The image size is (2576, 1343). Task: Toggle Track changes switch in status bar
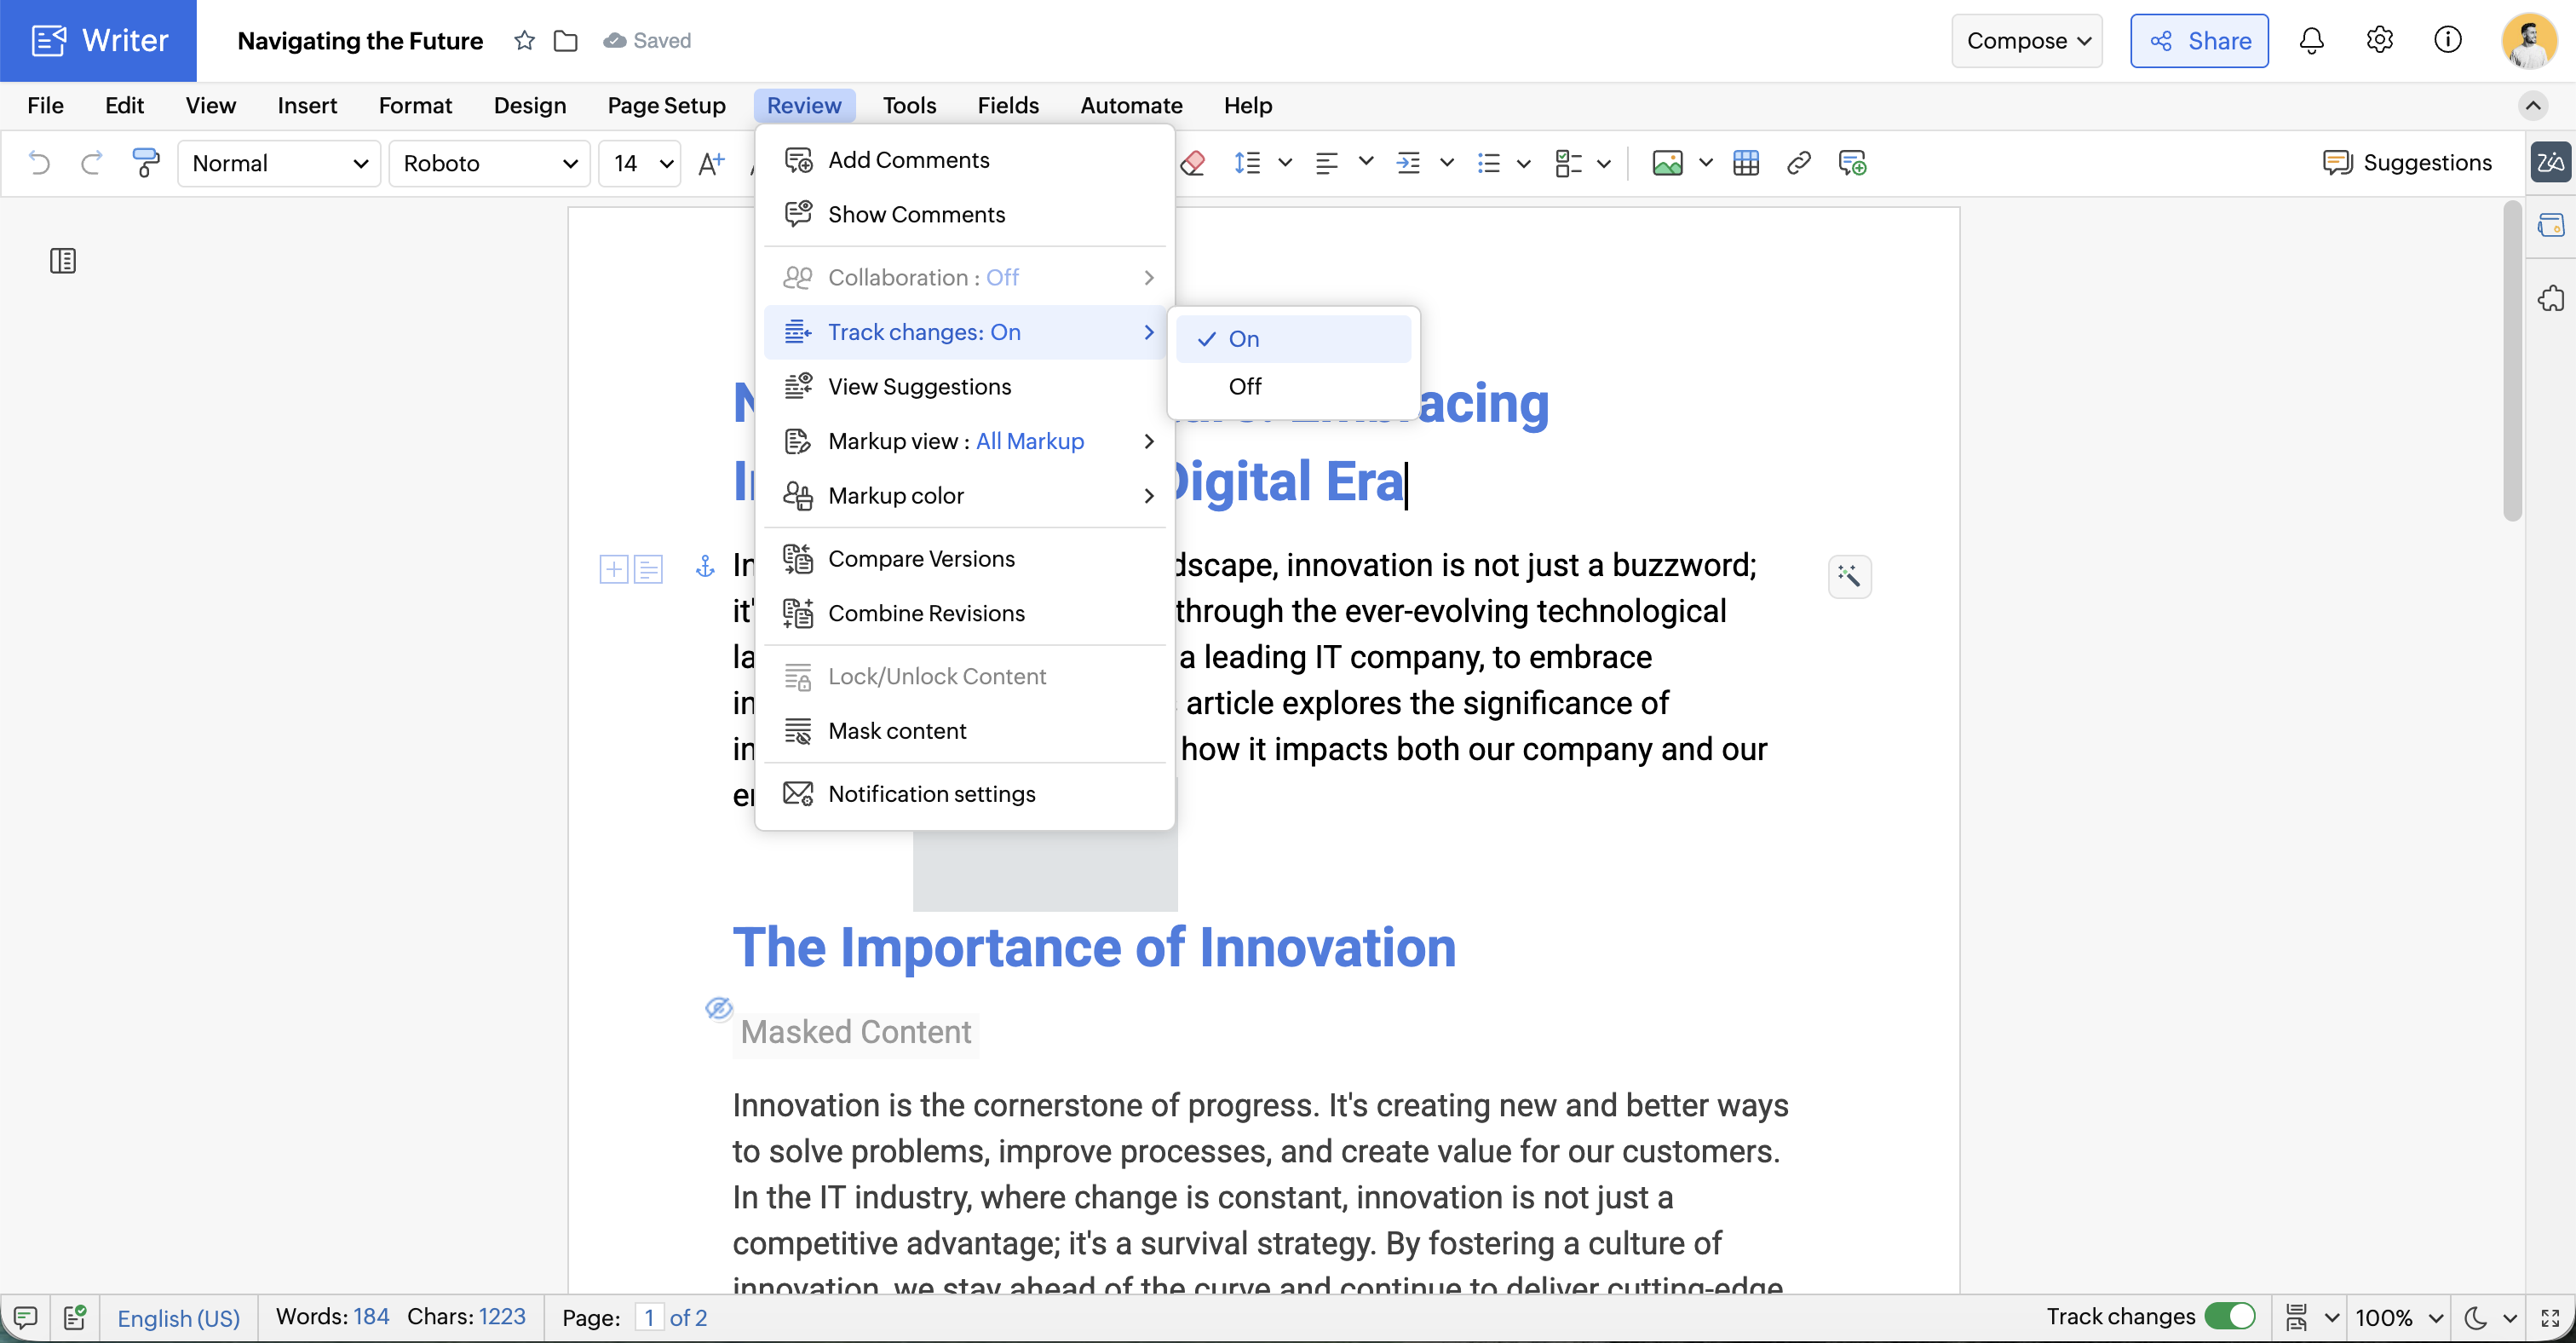coord(2230,1316)
